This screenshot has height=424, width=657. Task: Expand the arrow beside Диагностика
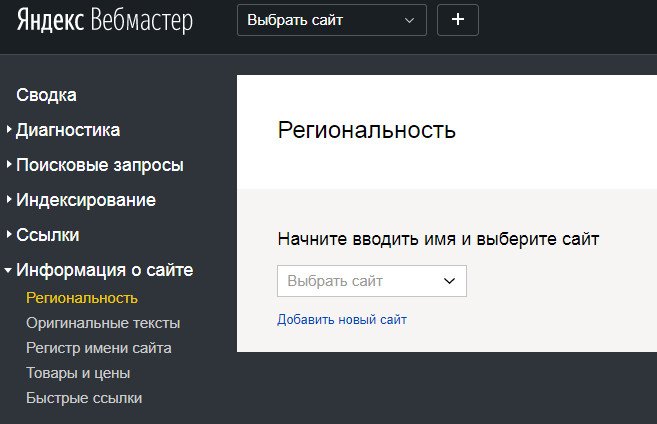(9, 129)
